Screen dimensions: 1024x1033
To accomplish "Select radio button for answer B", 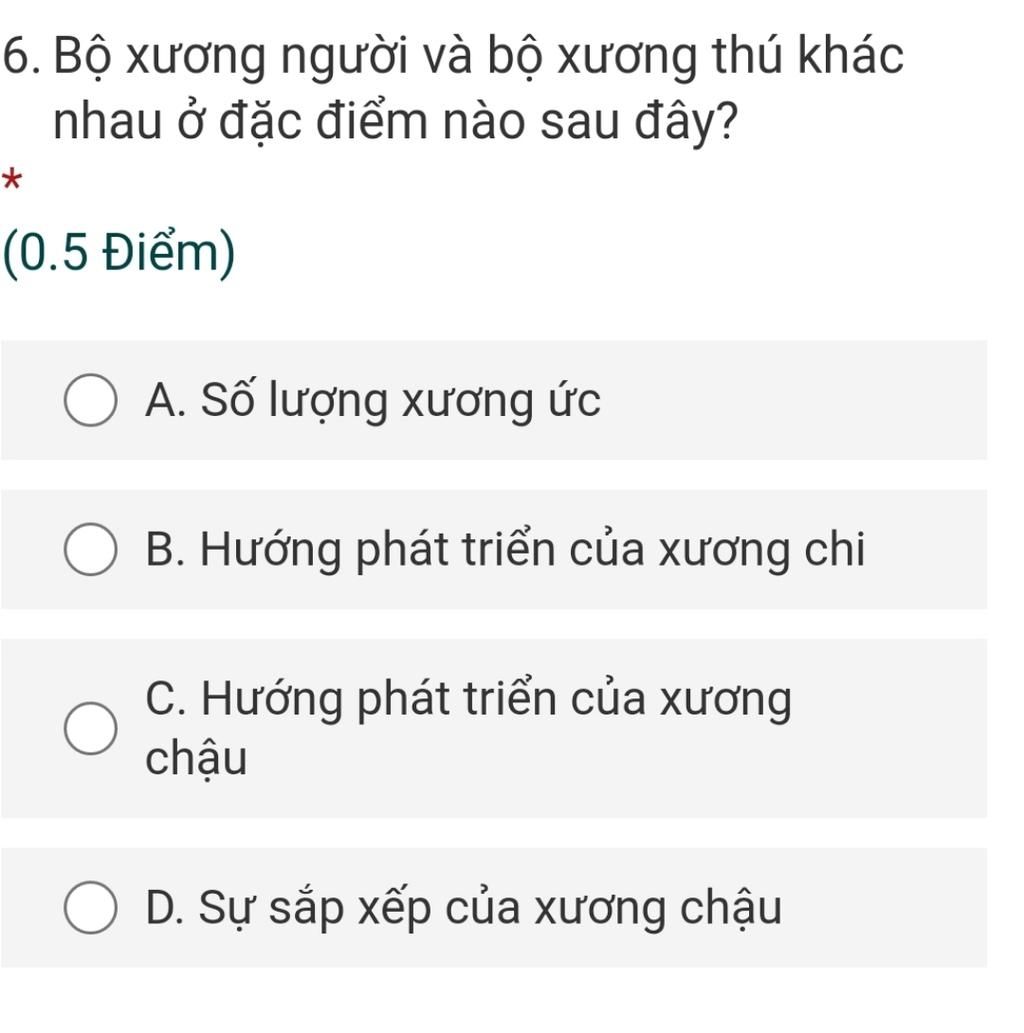I will (90, 549).
